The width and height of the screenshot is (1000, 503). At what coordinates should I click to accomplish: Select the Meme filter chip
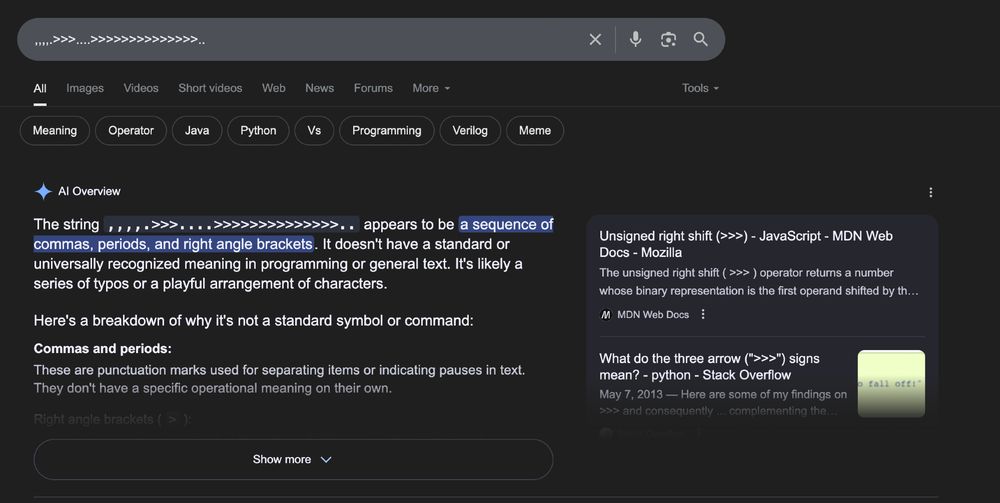(x=534, y=131)
